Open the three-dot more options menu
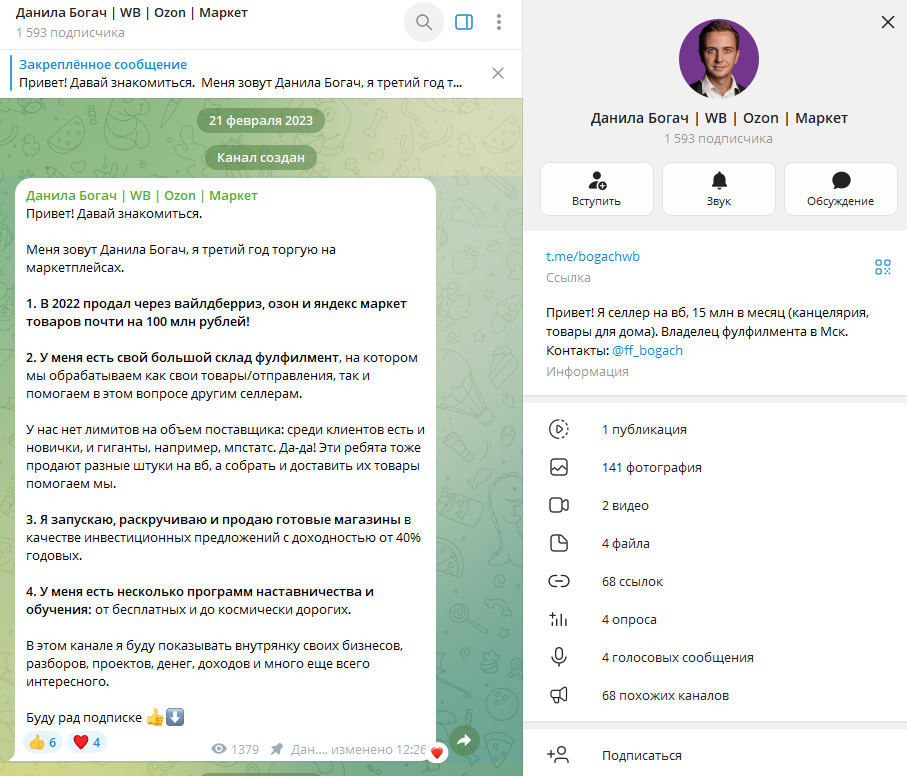Image resolution: width=907 pixels, height=776 pixels. [499, 23]
